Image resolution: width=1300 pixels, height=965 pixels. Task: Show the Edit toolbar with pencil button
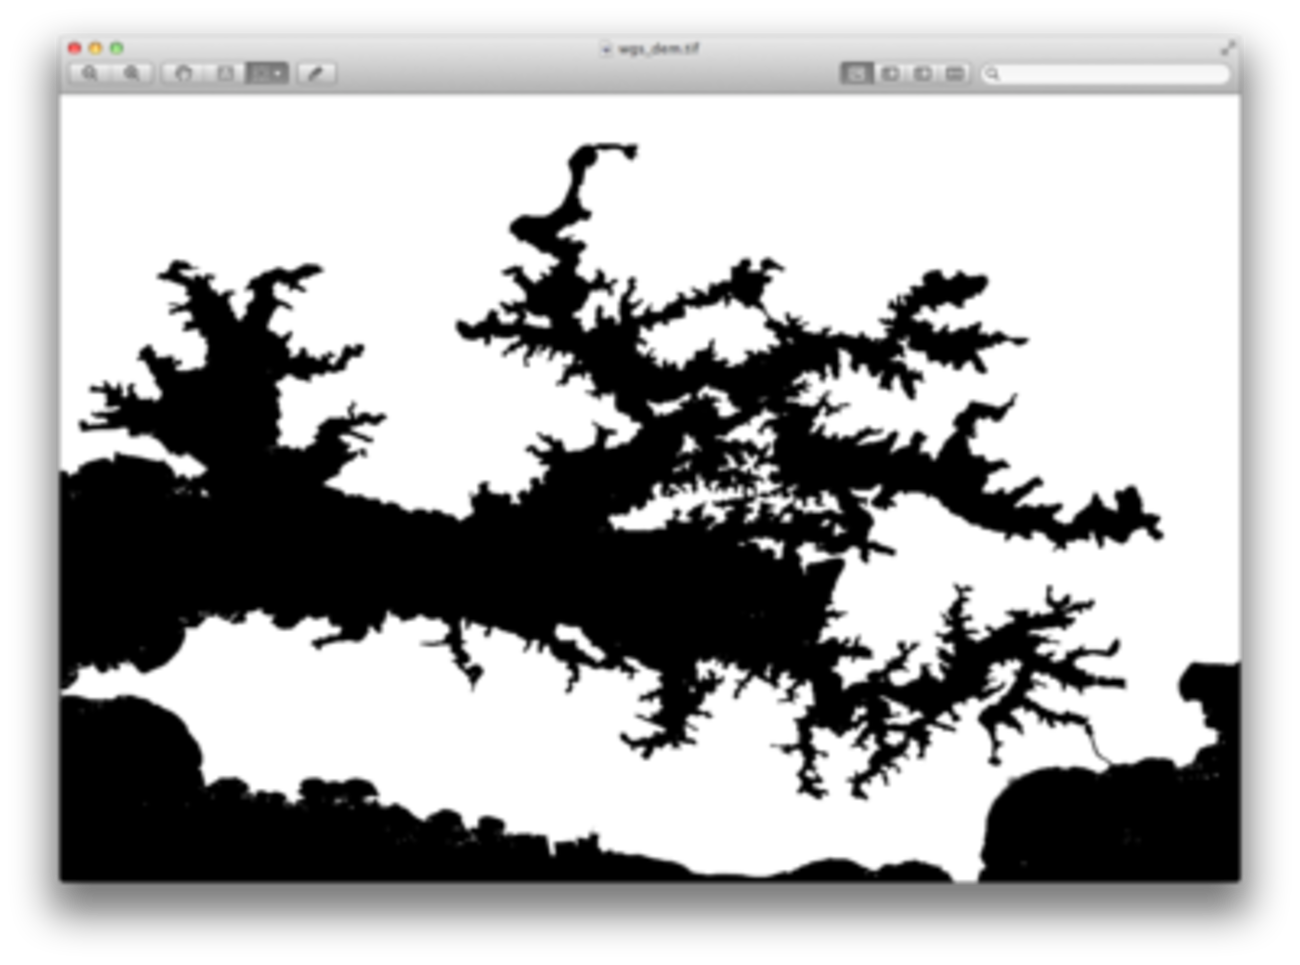pos(316,73)
